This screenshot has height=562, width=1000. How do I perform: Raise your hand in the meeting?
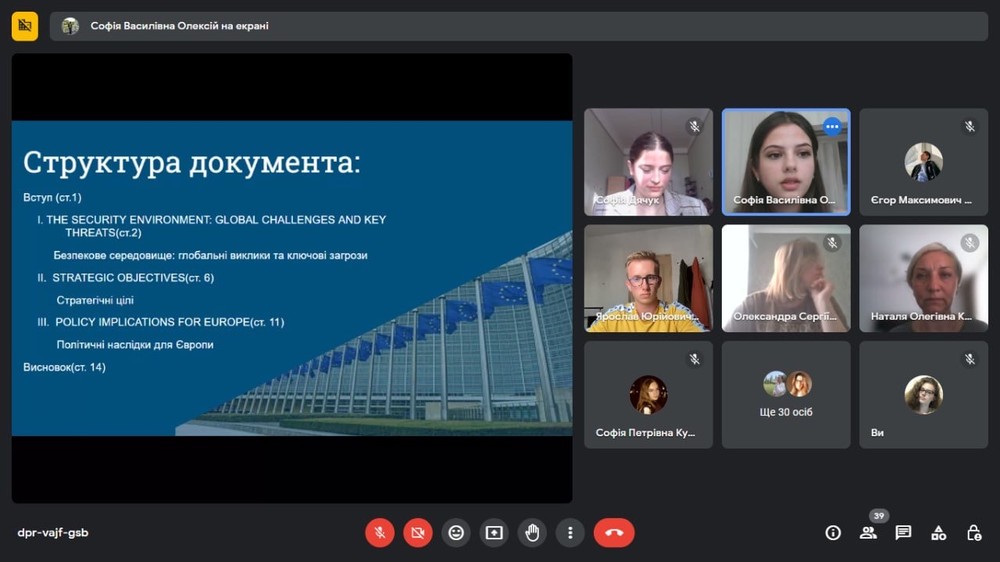tap(532, 533)
